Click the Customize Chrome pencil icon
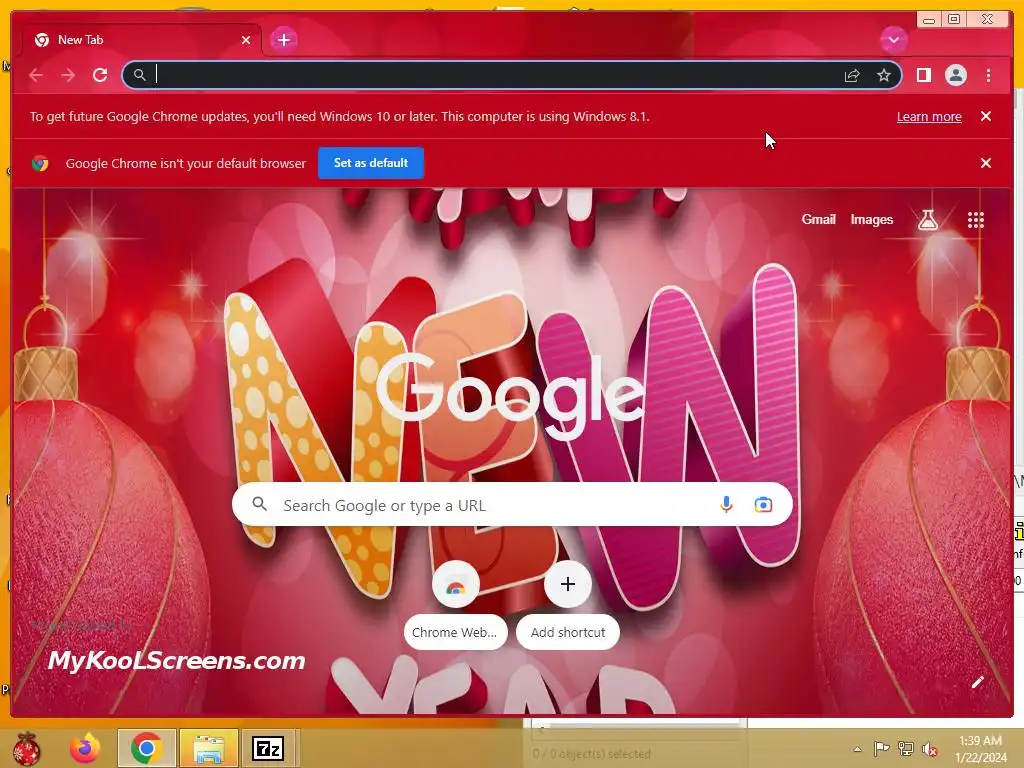 tap(977, 682)
